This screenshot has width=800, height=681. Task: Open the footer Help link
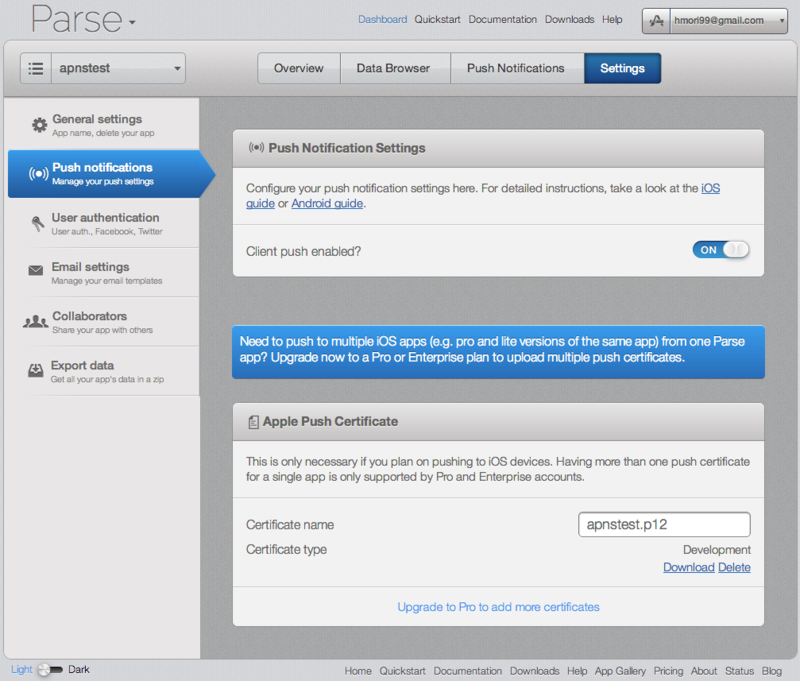coord(577,671)
